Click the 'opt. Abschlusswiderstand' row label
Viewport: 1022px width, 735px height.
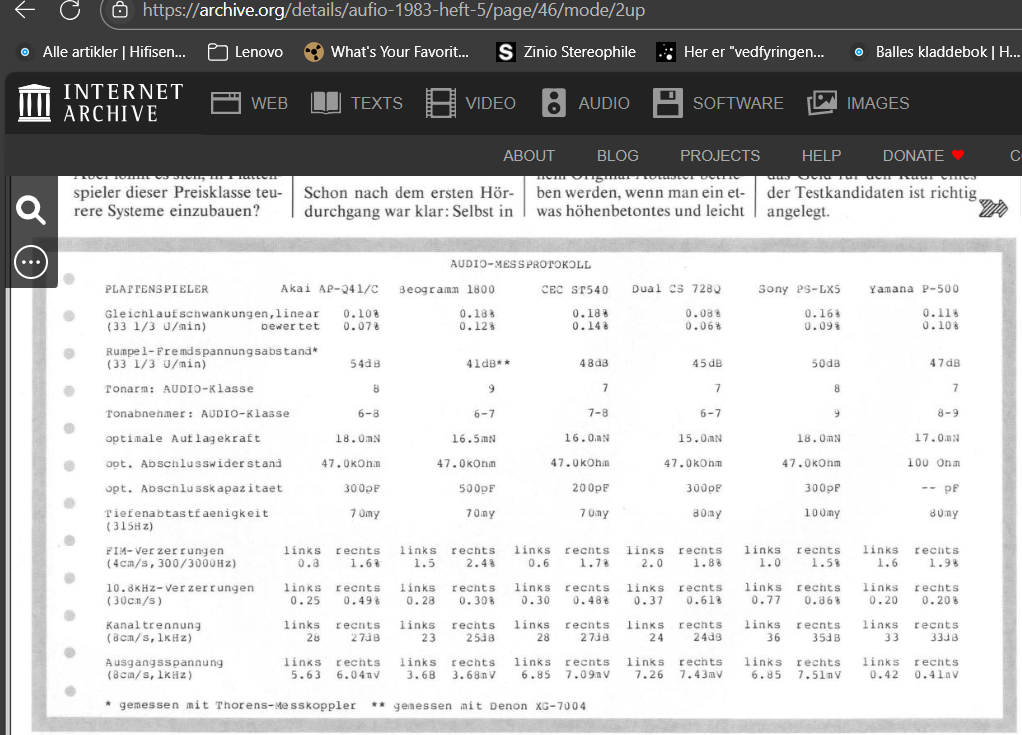pos(194,463)
